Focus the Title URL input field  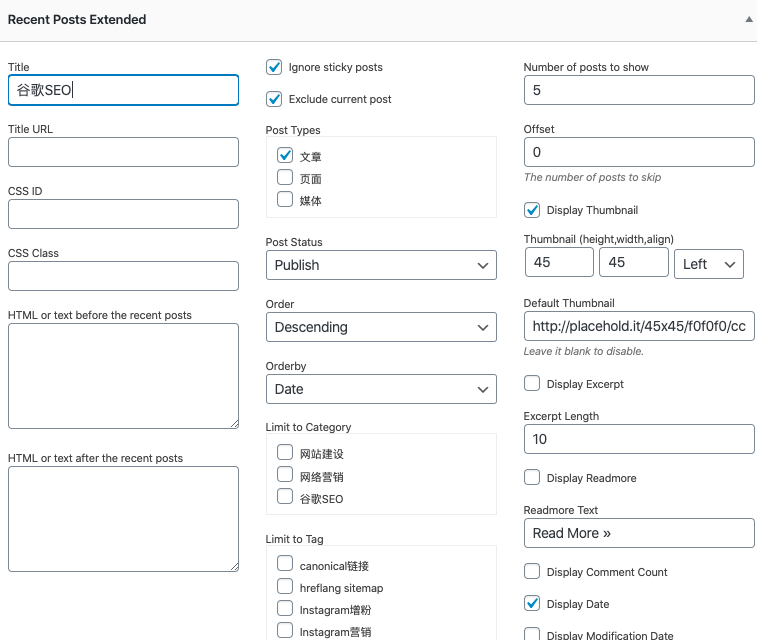(123, 152)
